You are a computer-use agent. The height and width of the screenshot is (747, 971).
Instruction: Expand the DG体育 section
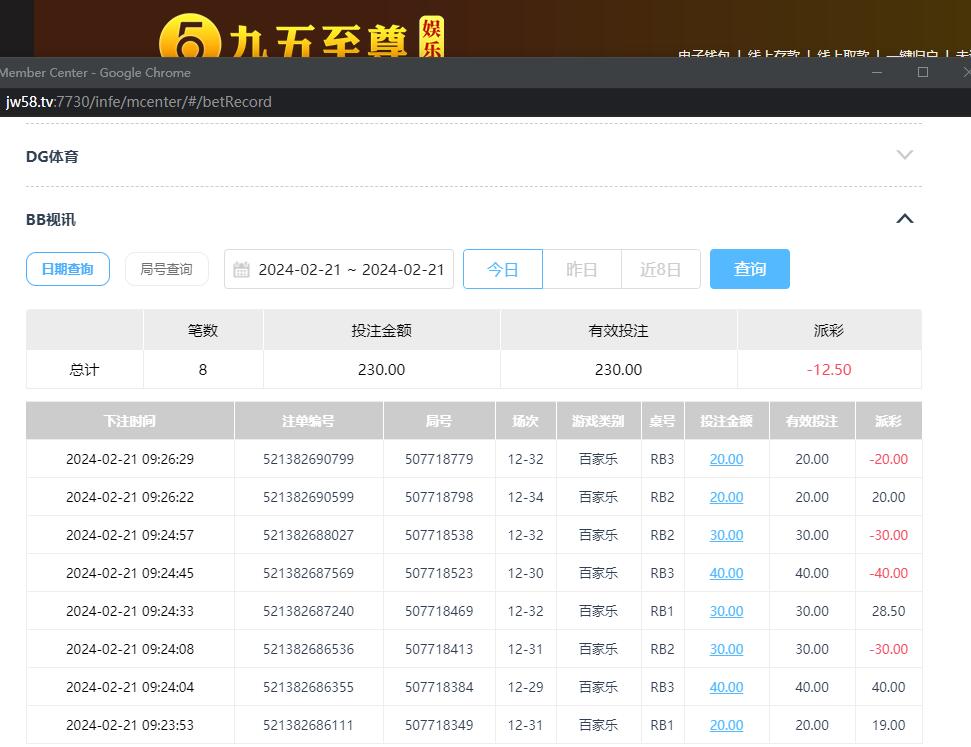coord(904,155)
